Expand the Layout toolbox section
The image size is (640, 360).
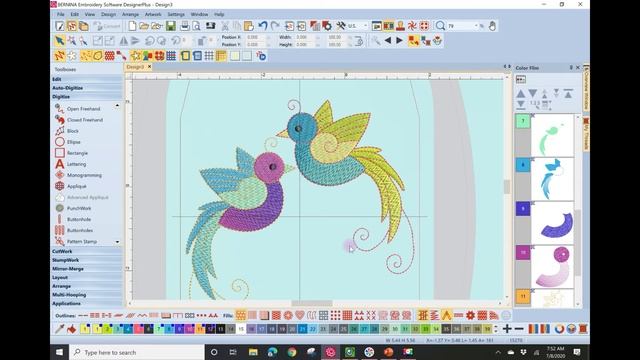[x=87, y=278]
